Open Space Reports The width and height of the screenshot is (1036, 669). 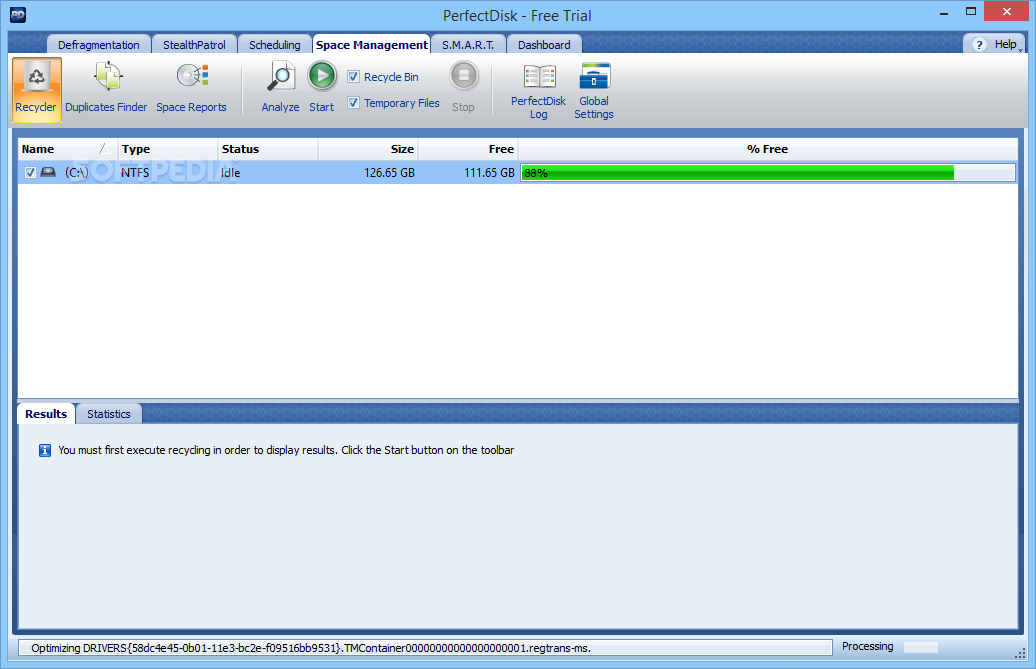[192, 89]
